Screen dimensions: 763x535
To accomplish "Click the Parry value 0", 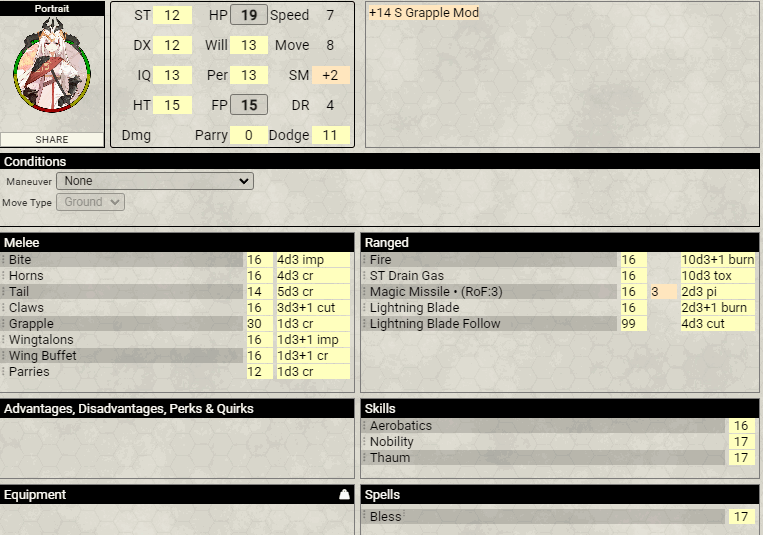I will pos(249,135).
